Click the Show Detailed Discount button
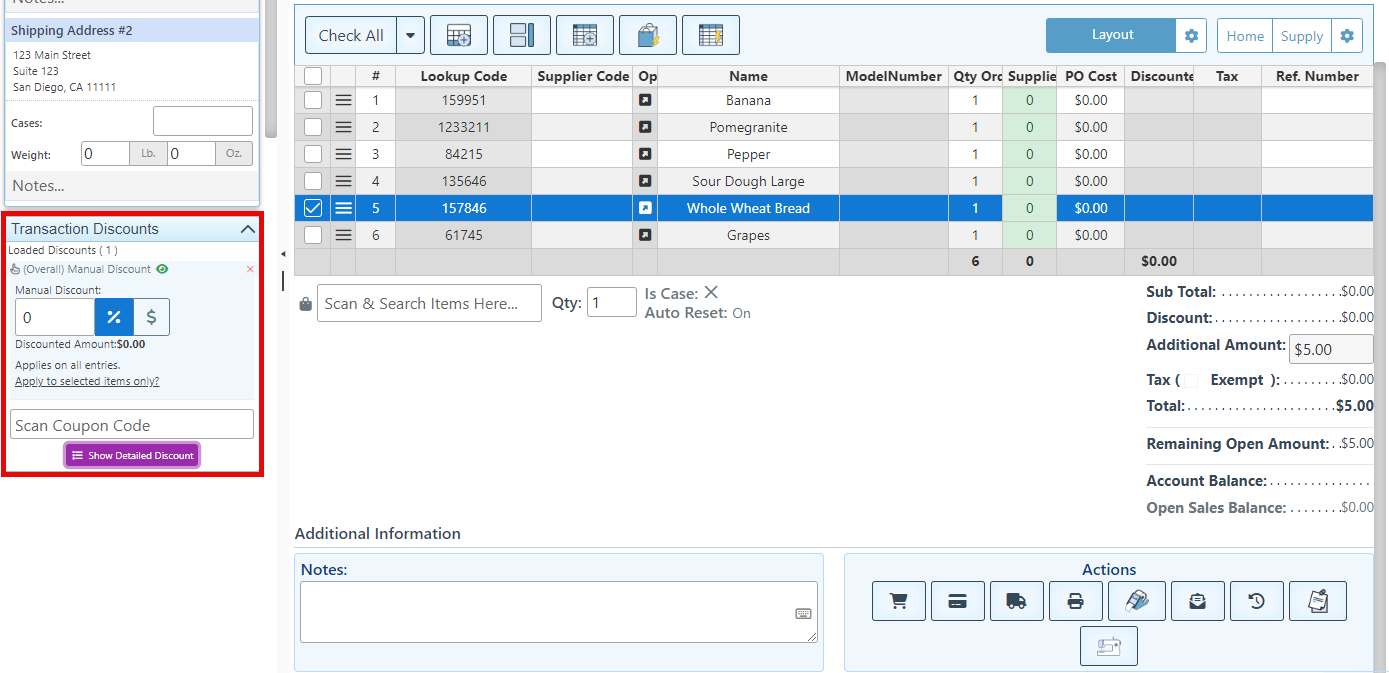The width and height of the screenshot is (1389, 673). point(132,455)
